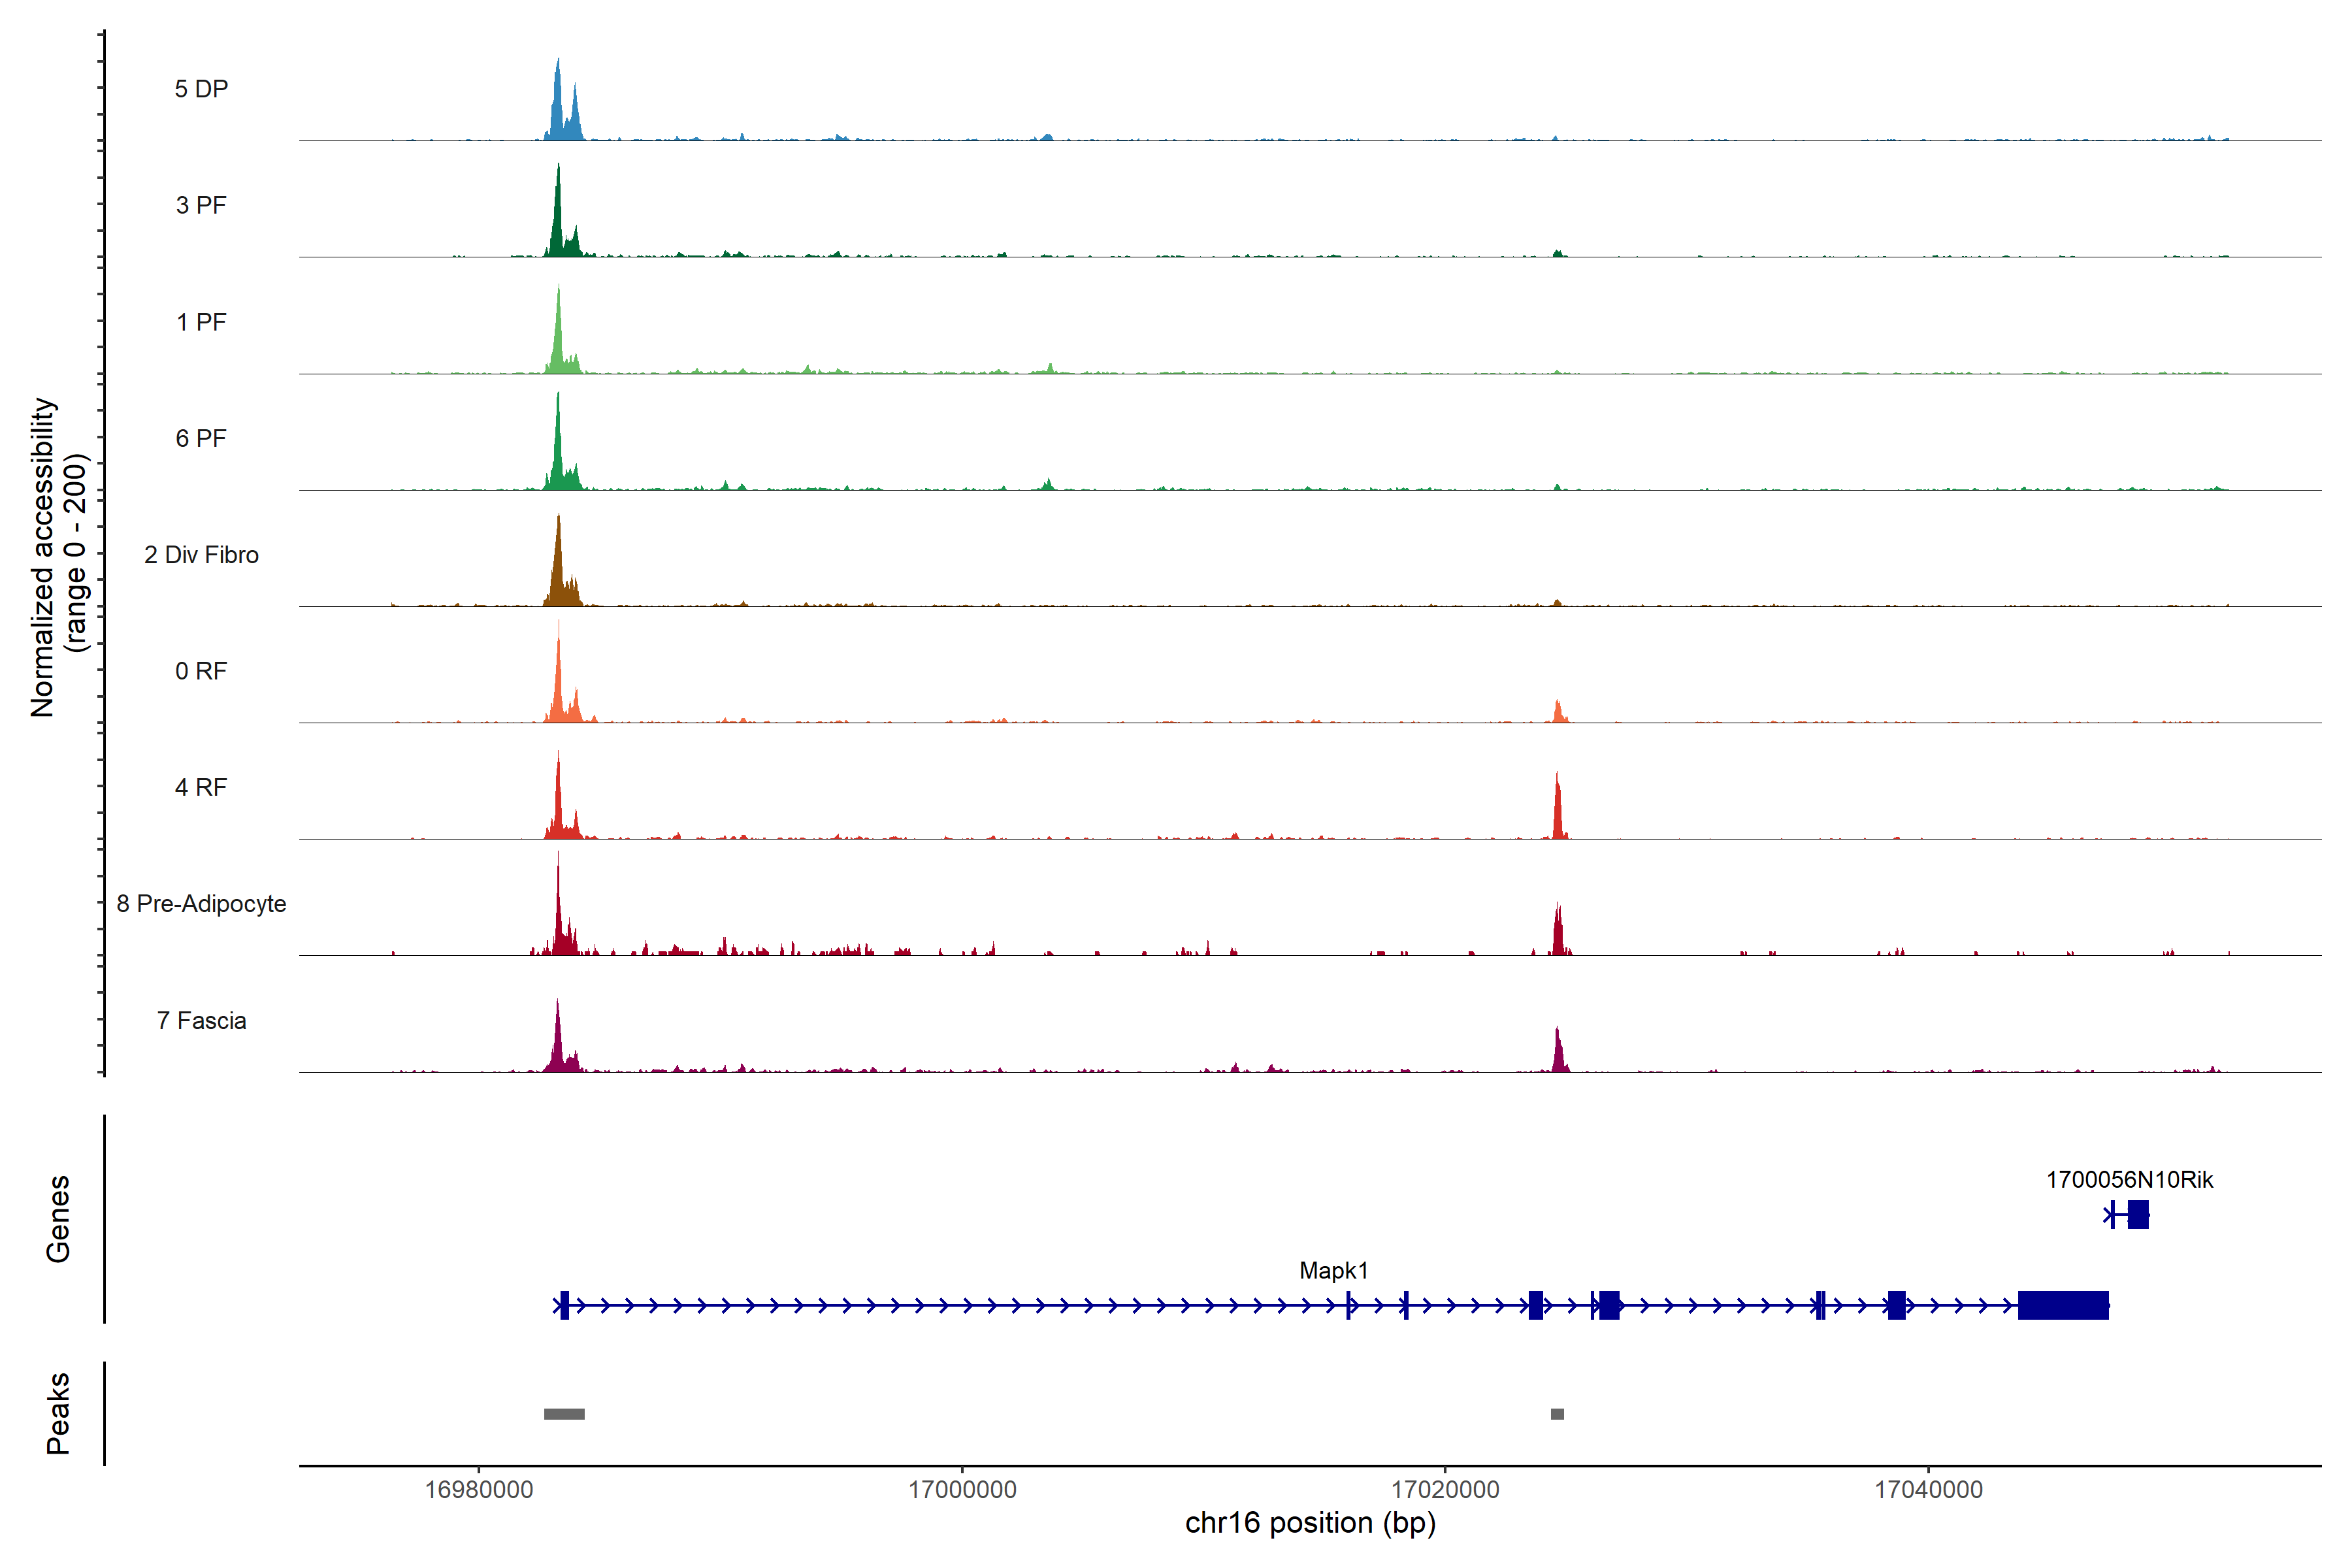Click the 8 Pre-Adipocyte track label
This screenshot has width=2352, height=1568.
point(201,903)
